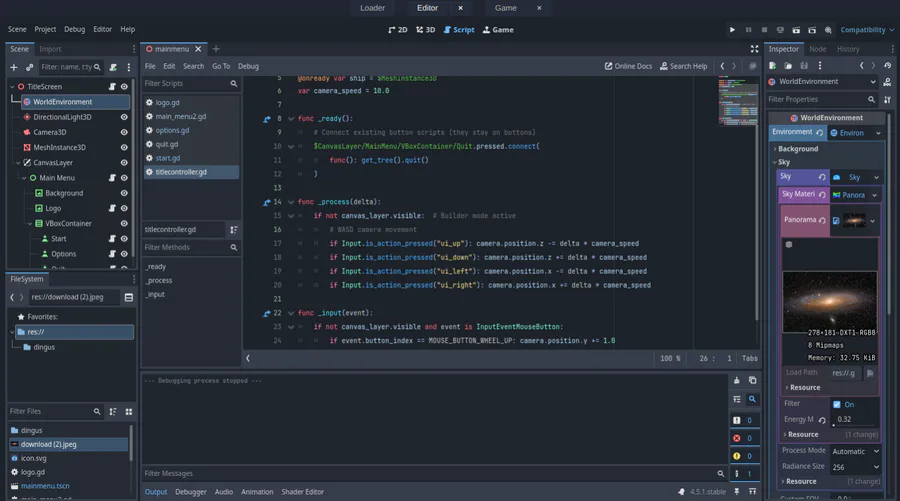900x501 pixels.
Task: Hide the MeshInstance3D node
Action: pyautogui.click(x=124, y=147)
